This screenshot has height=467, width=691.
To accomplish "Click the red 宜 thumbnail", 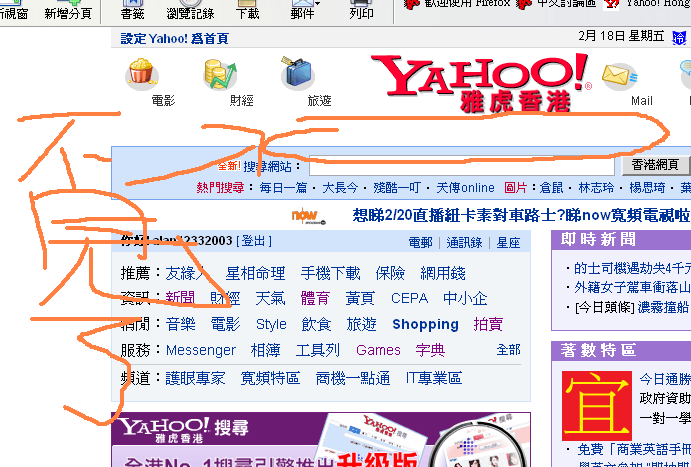I will 597,406.
